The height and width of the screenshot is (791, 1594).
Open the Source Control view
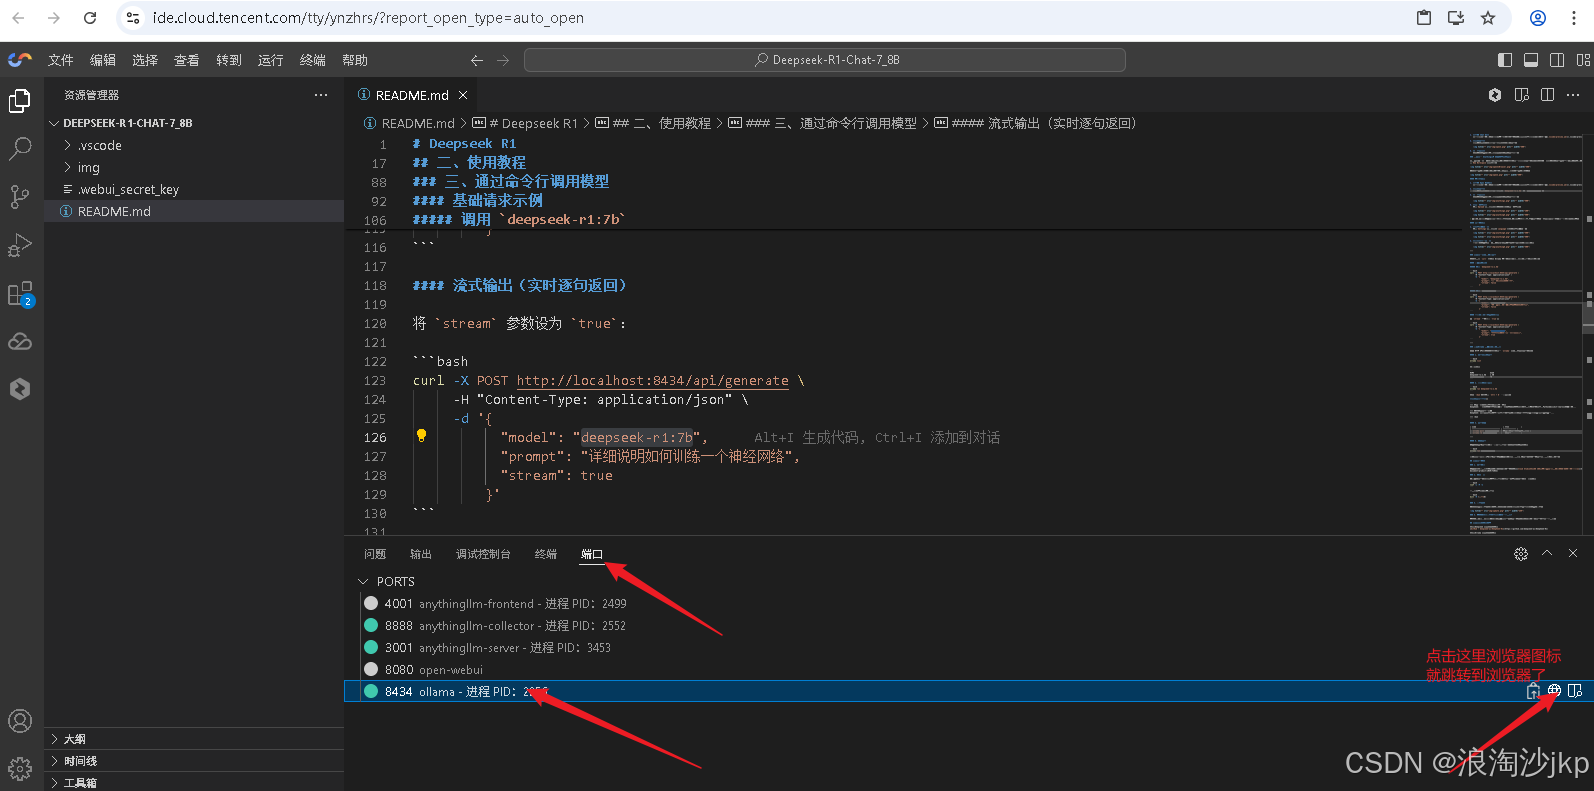[x=20, y=197]
